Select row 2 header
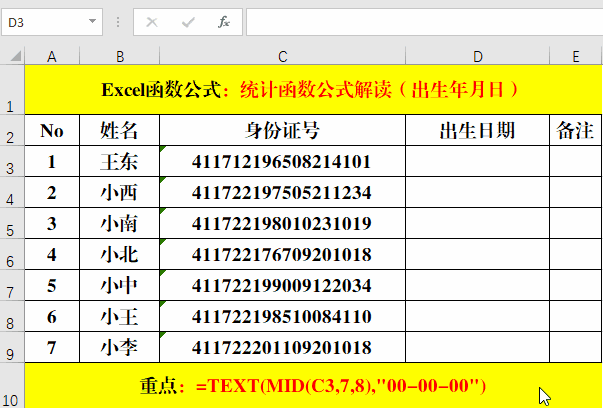 tap(12, 130)
